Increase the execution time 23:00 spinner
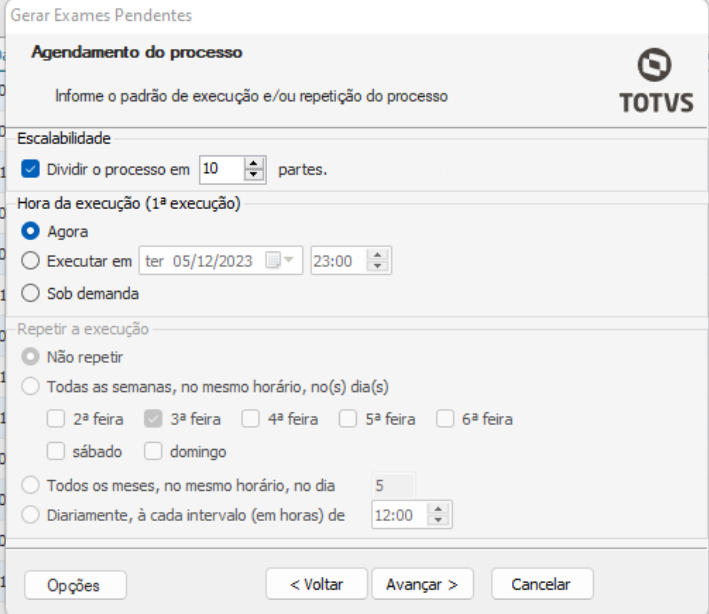This screenshot has height=614, width=709. [378, 256]
